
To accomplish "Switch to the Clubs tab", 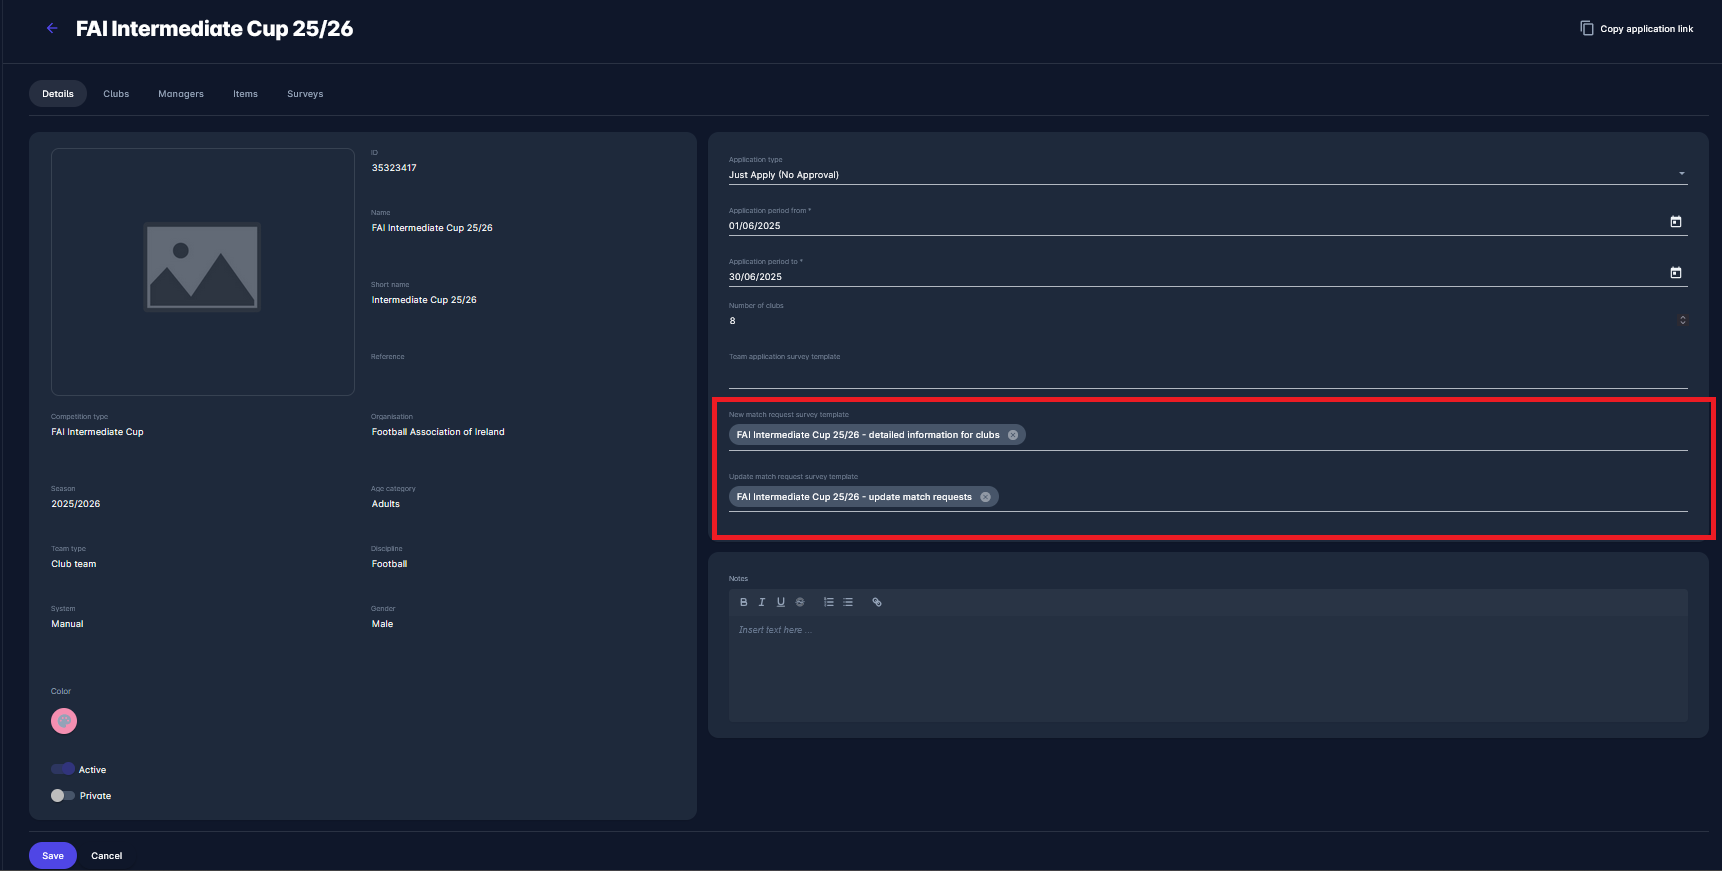I will [116, 94].
